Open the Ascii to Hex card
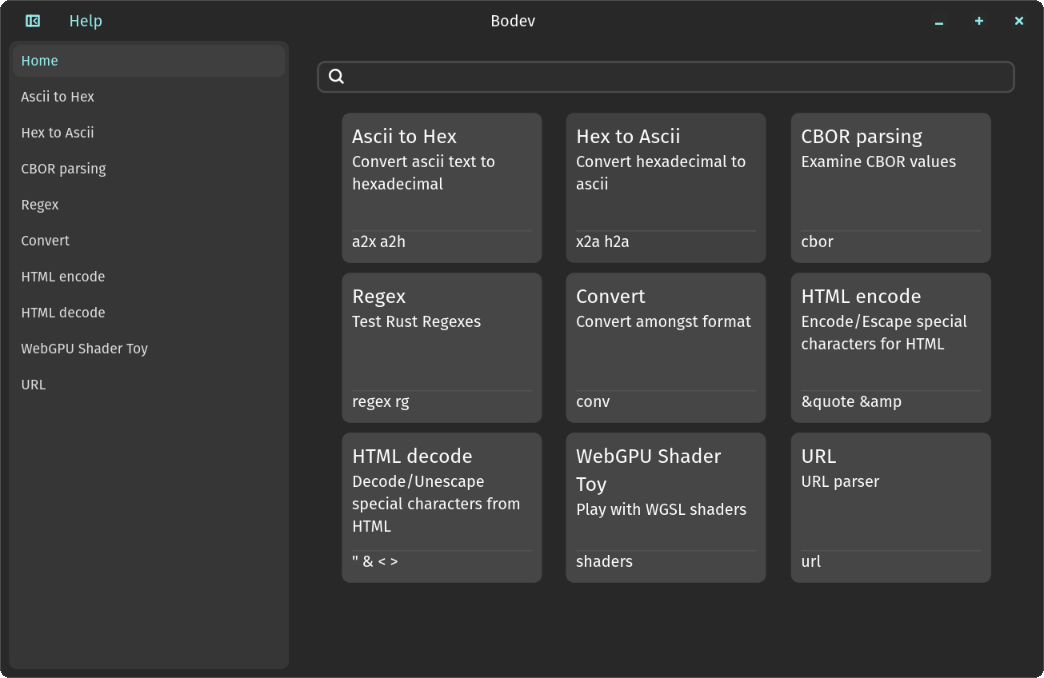Screen dimensions: 1044x678 [442, 188]
